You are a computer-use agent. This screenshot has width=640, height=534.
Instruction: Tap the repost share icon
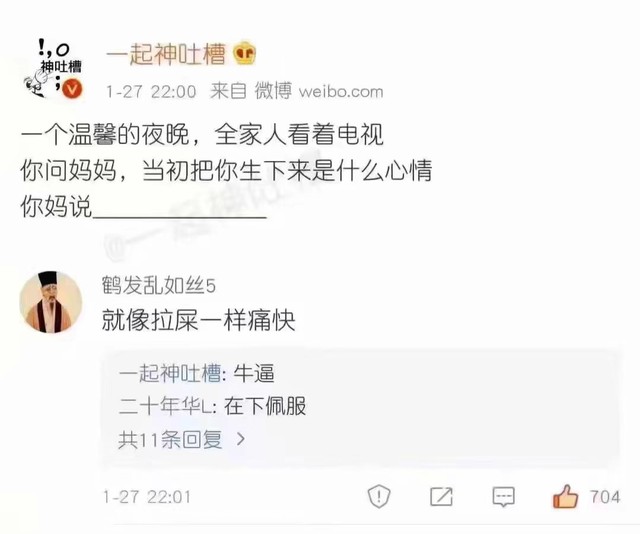point(442,497)
